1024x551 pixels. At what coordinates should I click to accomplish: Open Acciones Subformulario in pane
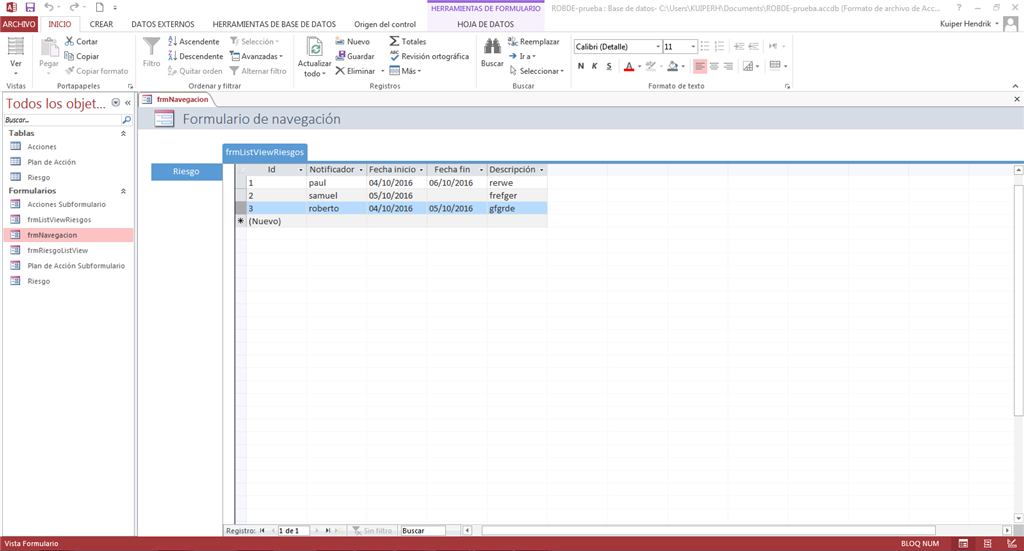coord(68,204)
